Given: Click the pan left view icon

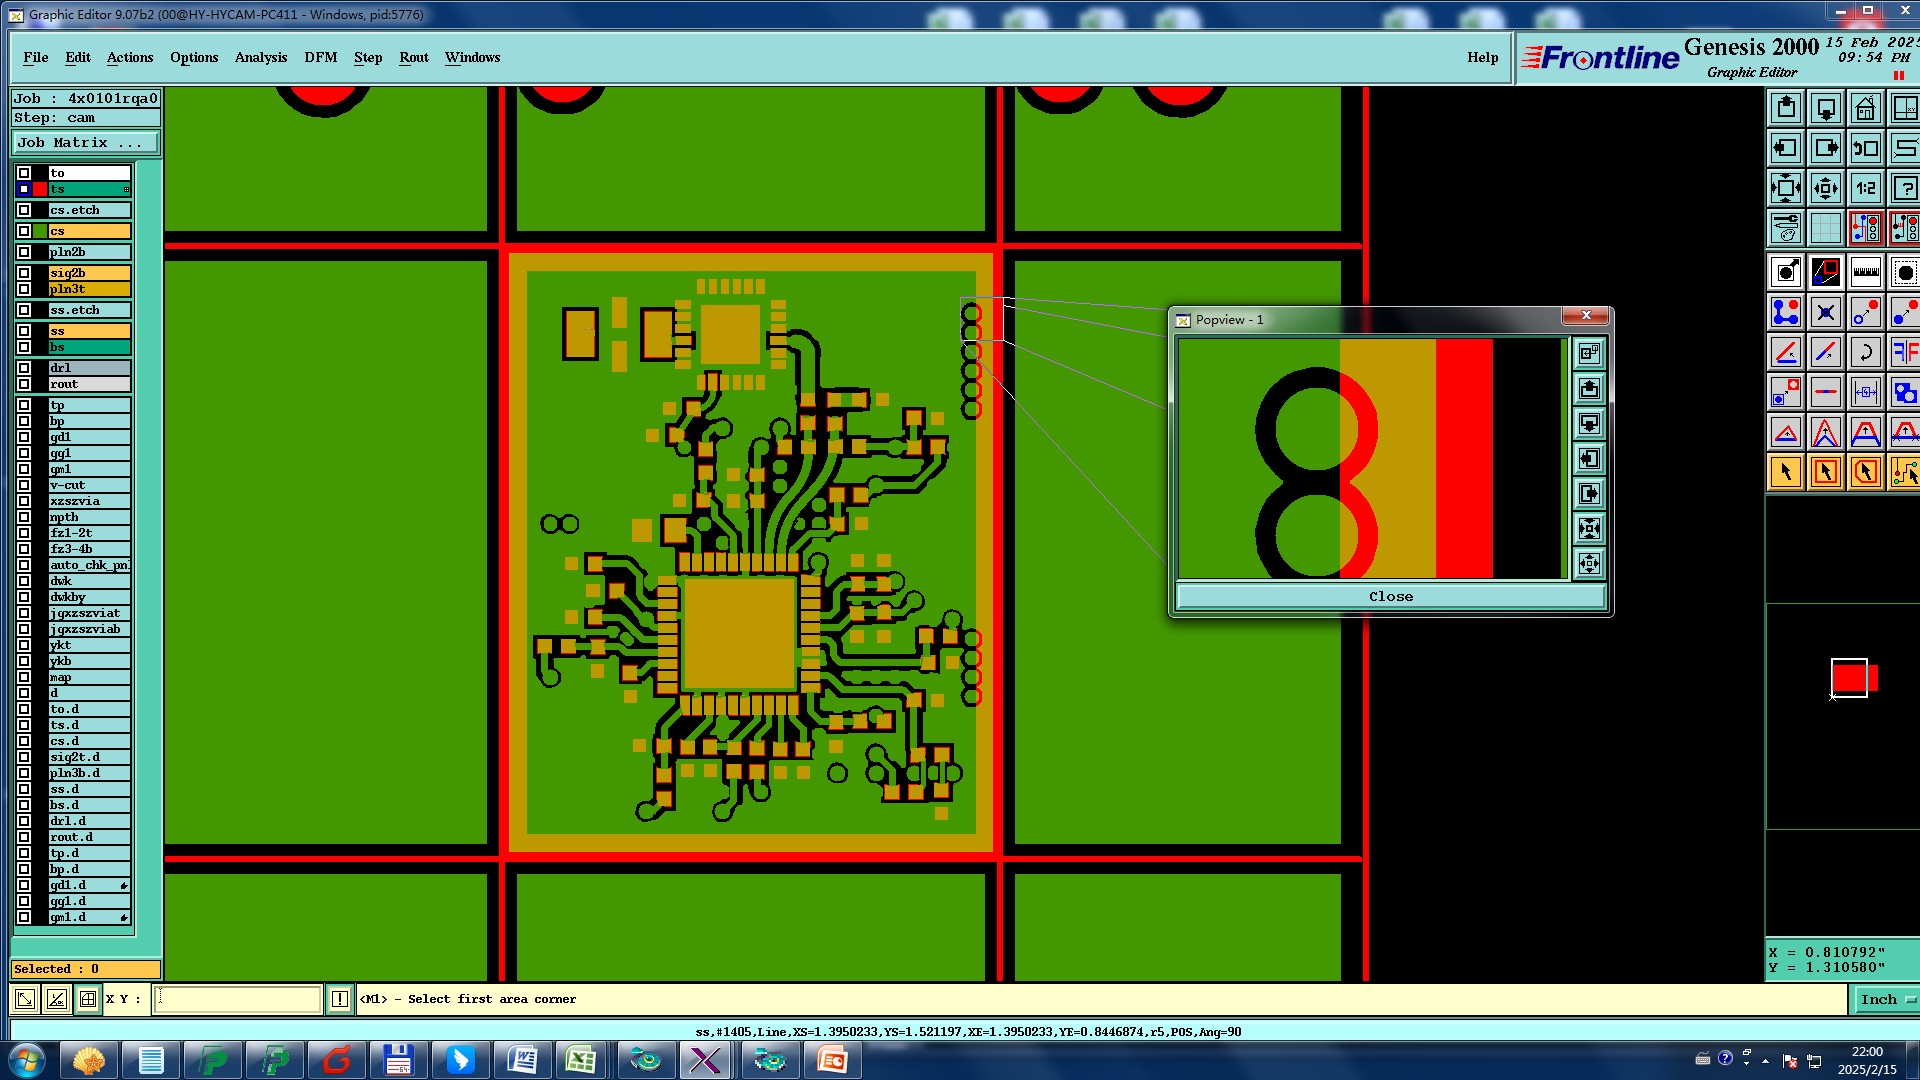Looking at the screenshot, I should tap(1785, 148).
